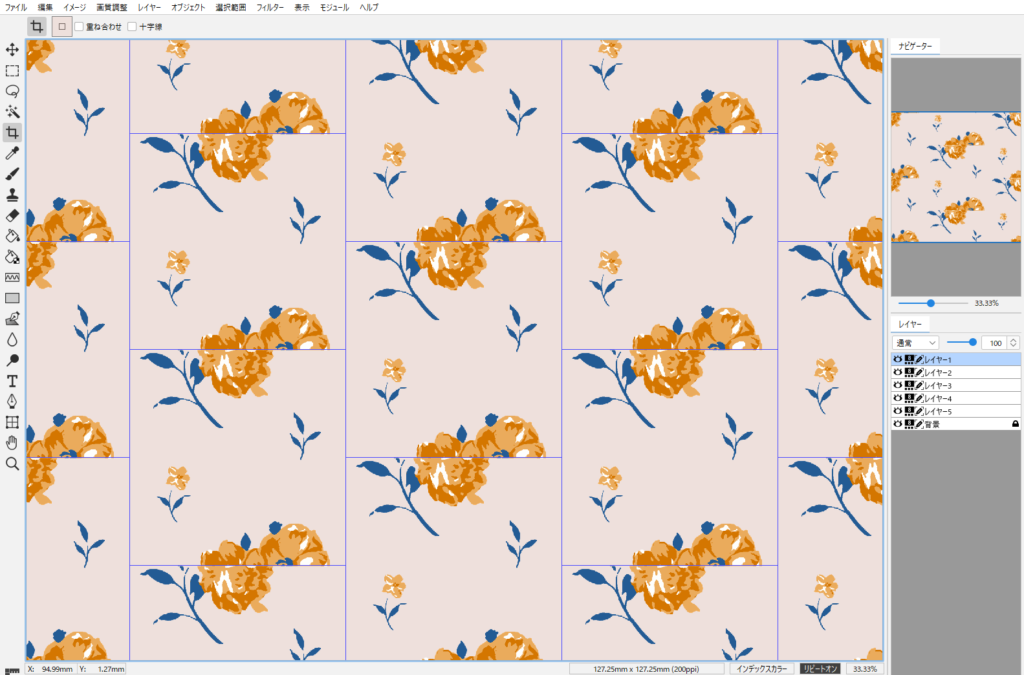Image resolution: width=1024 pixels, height=675 pixels.
Task: Select the Eraser tool
Action: click(x=12, y=215)
